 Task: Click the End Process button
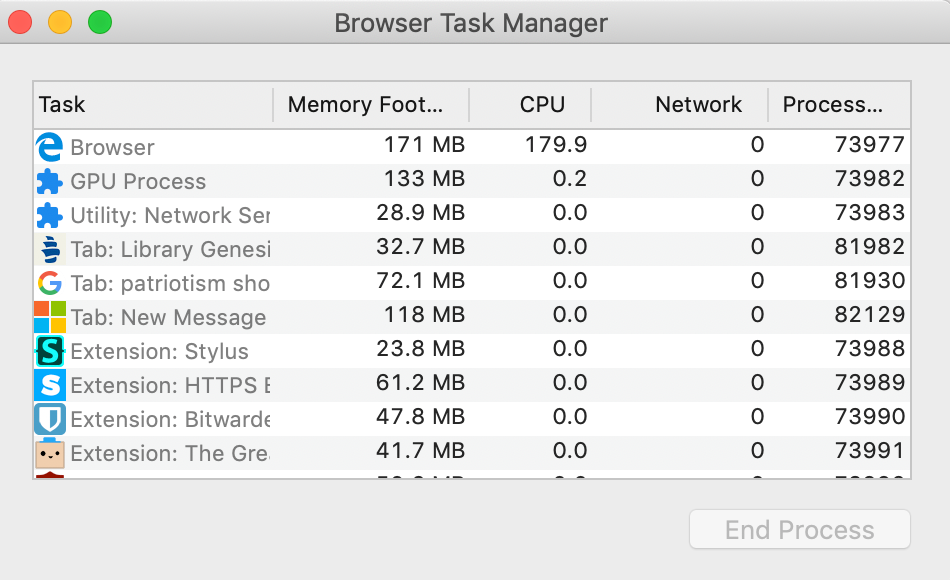(x=799, y=529)
